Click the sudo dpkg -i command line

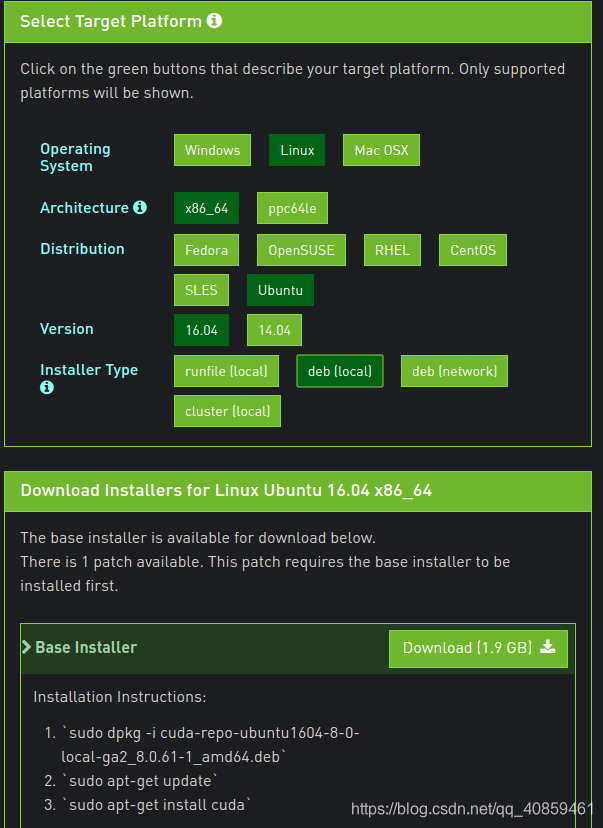210,745
